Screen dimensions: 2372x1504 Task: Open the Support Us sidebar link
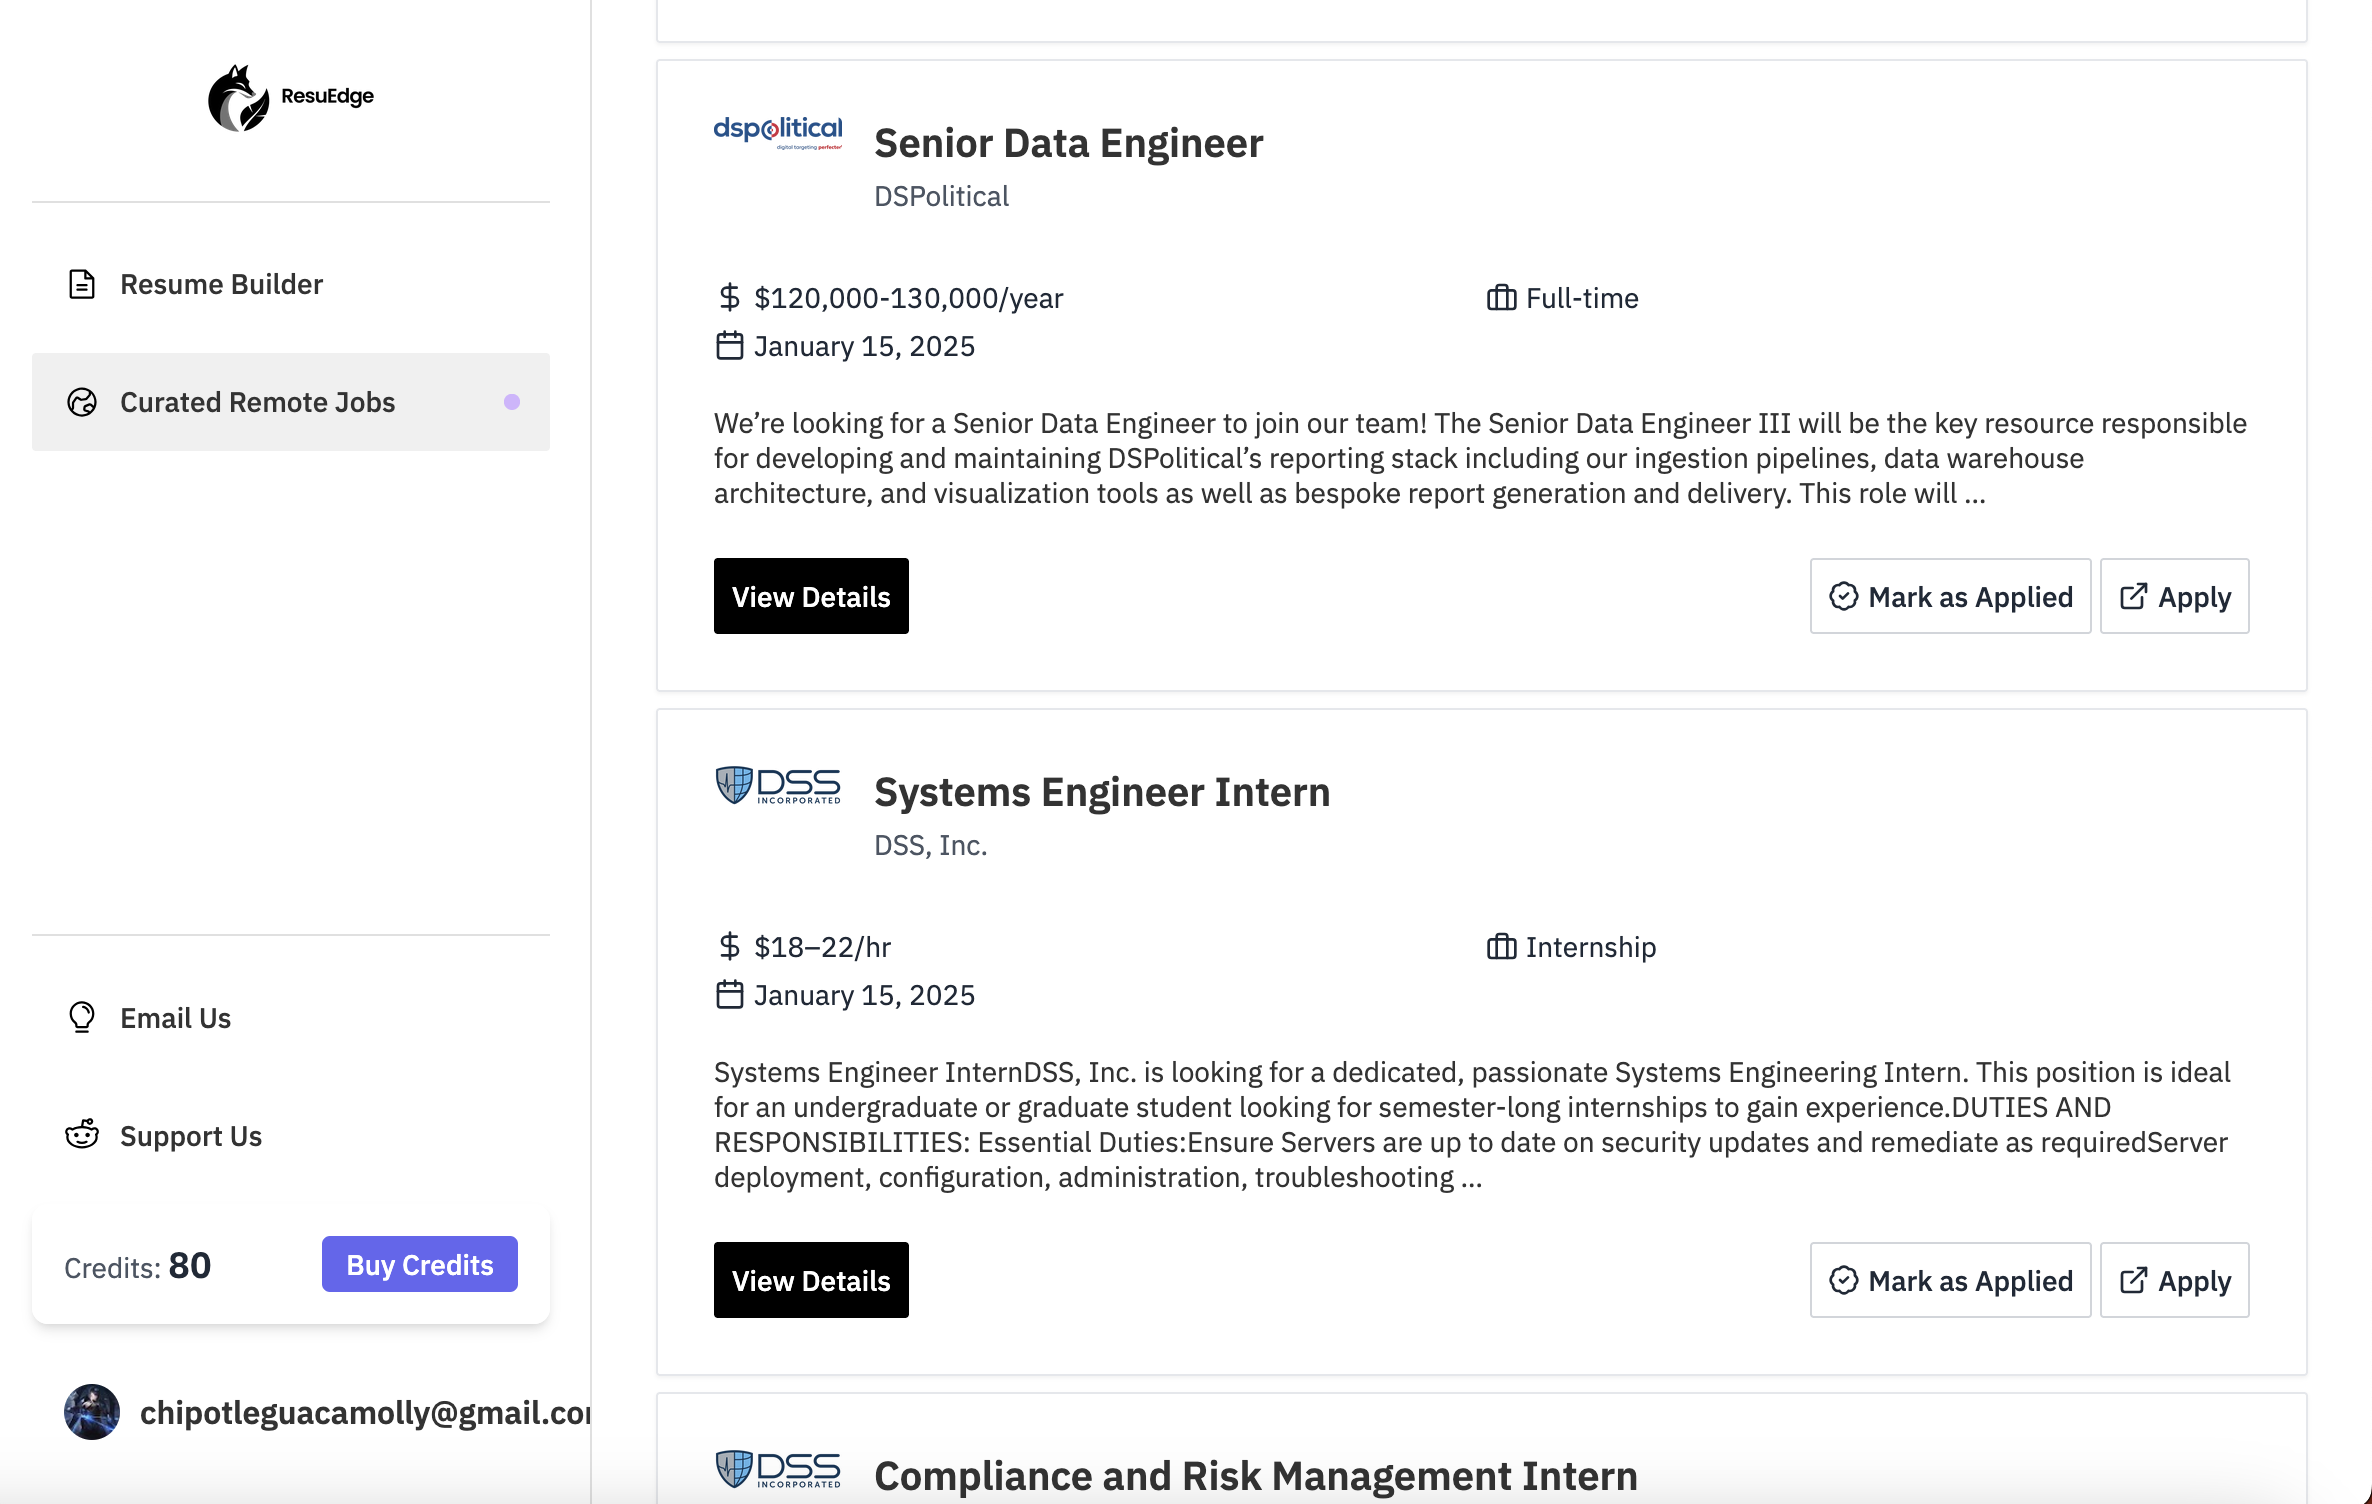pyautogui.click(x=291, y=1136)
